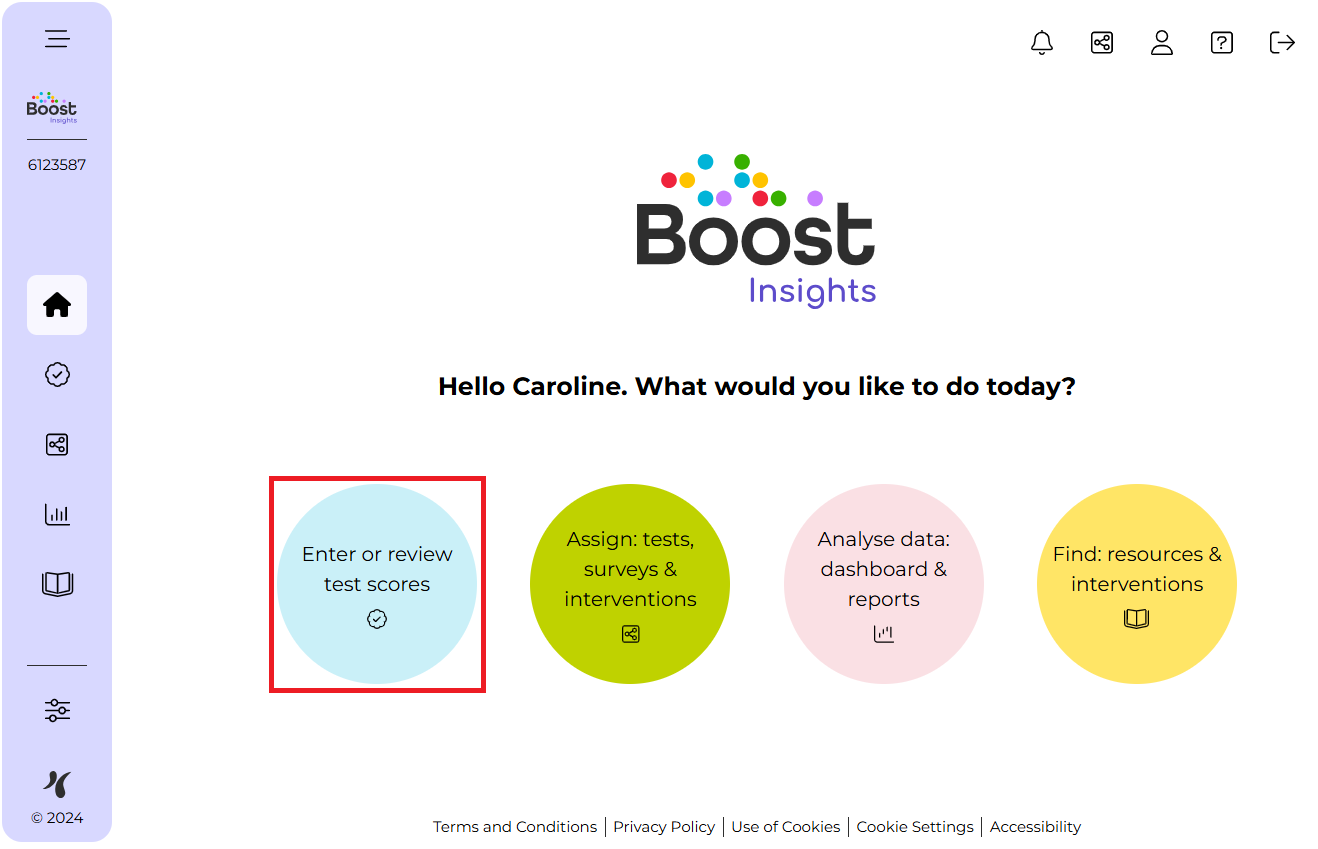1318x849 pixels.
Task: Click the Boost Insights logo in sidebar
Action: tap(52, 108)
